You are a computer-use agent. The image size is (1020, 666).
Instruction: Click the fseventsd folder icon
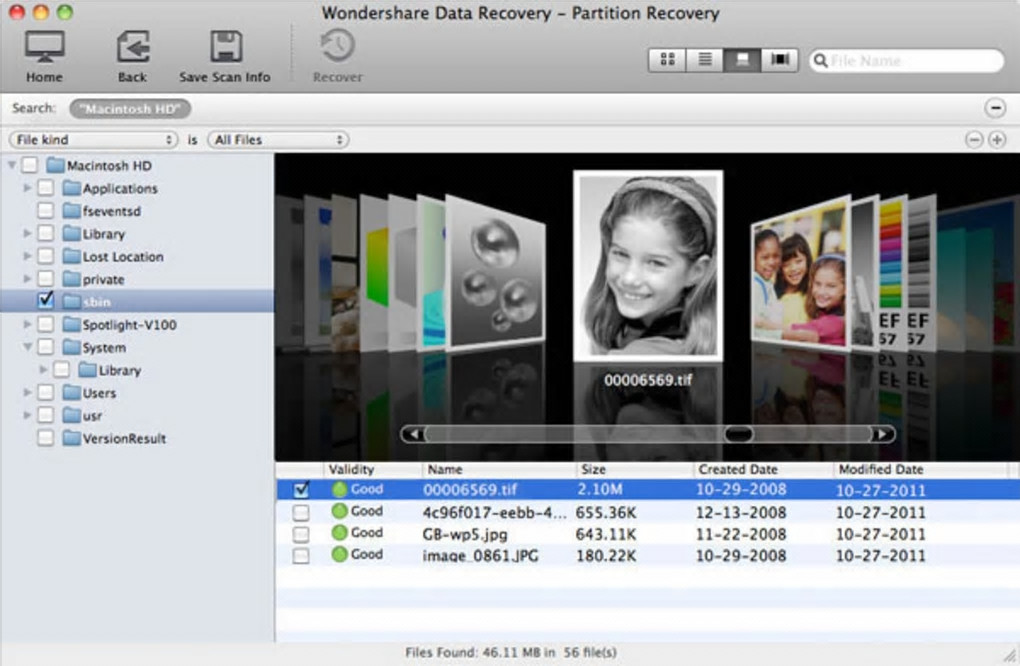(x=72, y=211)
